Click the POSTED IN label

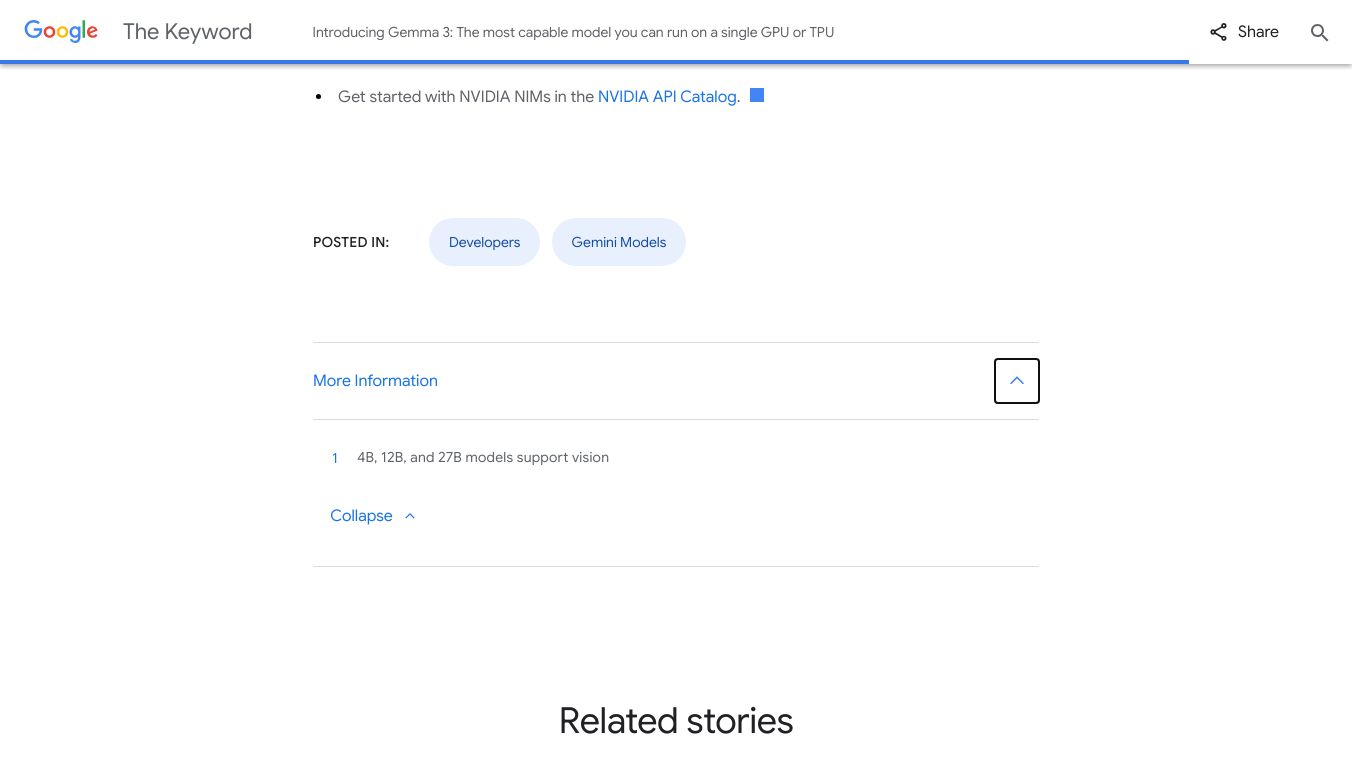click(x=351, y=242)
